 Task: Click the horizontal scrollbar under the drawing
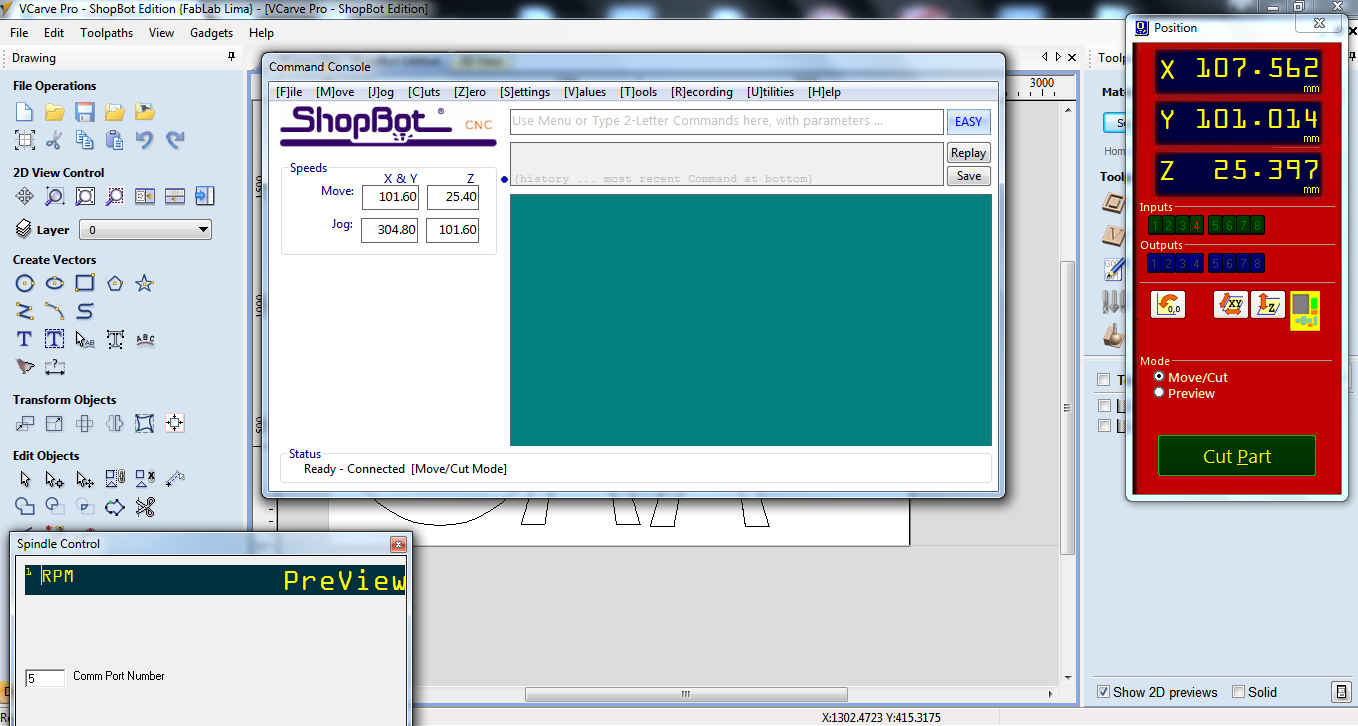point(686,694)
